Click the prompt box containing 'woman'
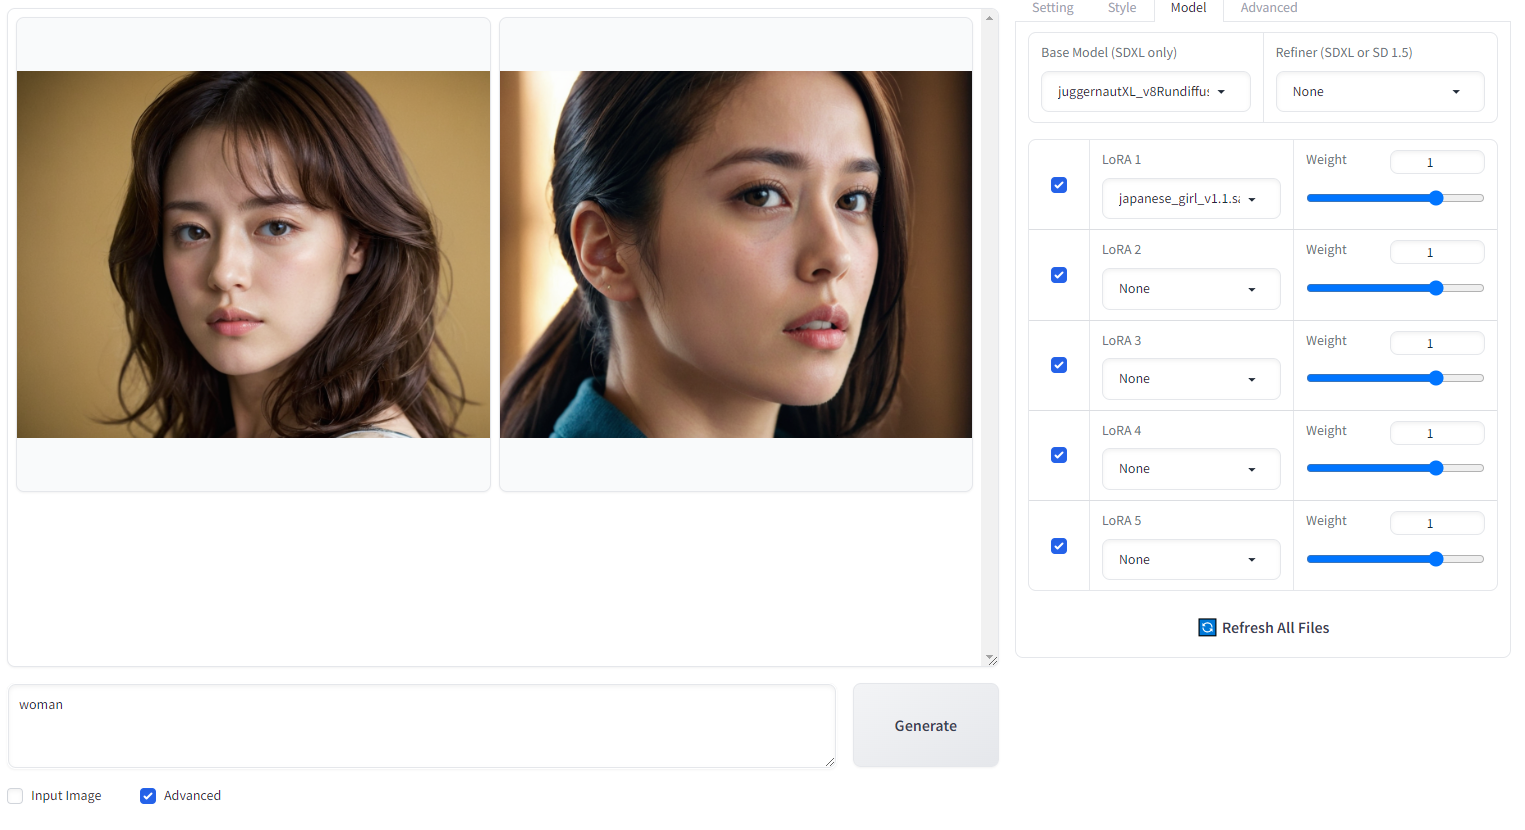1525x830 pixels. pyautogui.click(x=422, y=726)
